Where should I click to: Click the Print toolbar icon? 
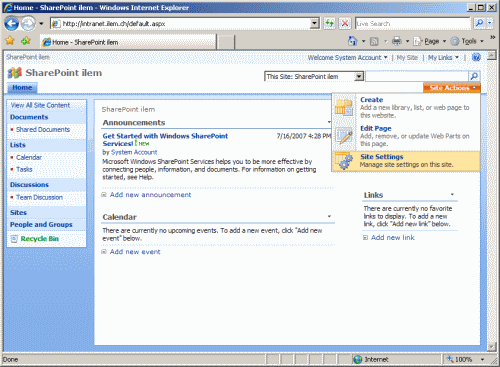(x=397, y=41)
